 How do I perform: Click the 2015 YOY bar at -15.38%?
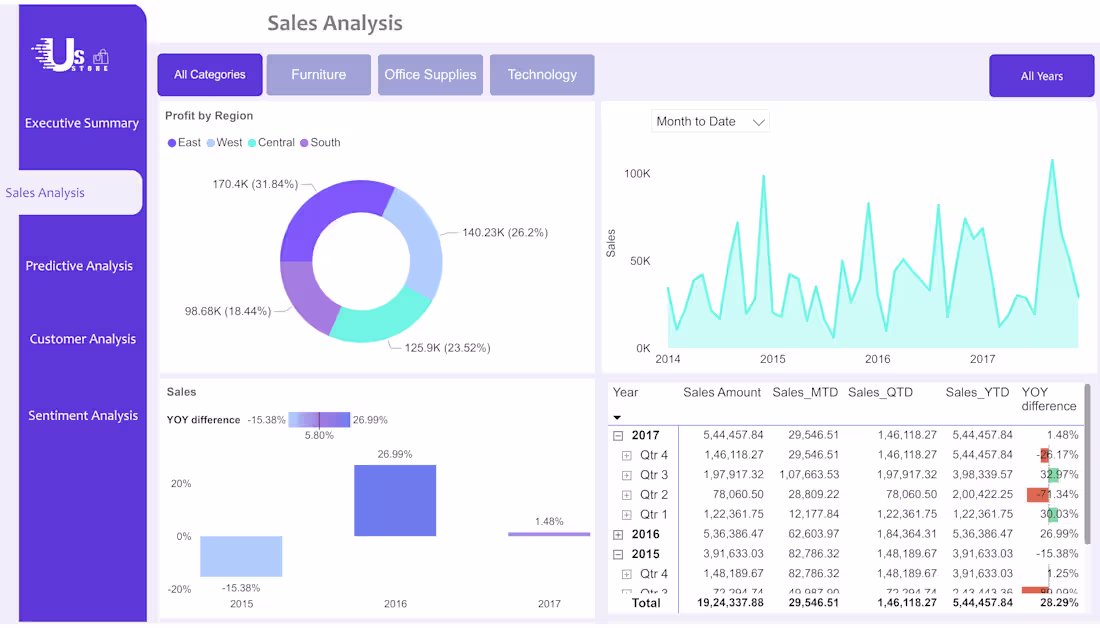click(241, 556)
